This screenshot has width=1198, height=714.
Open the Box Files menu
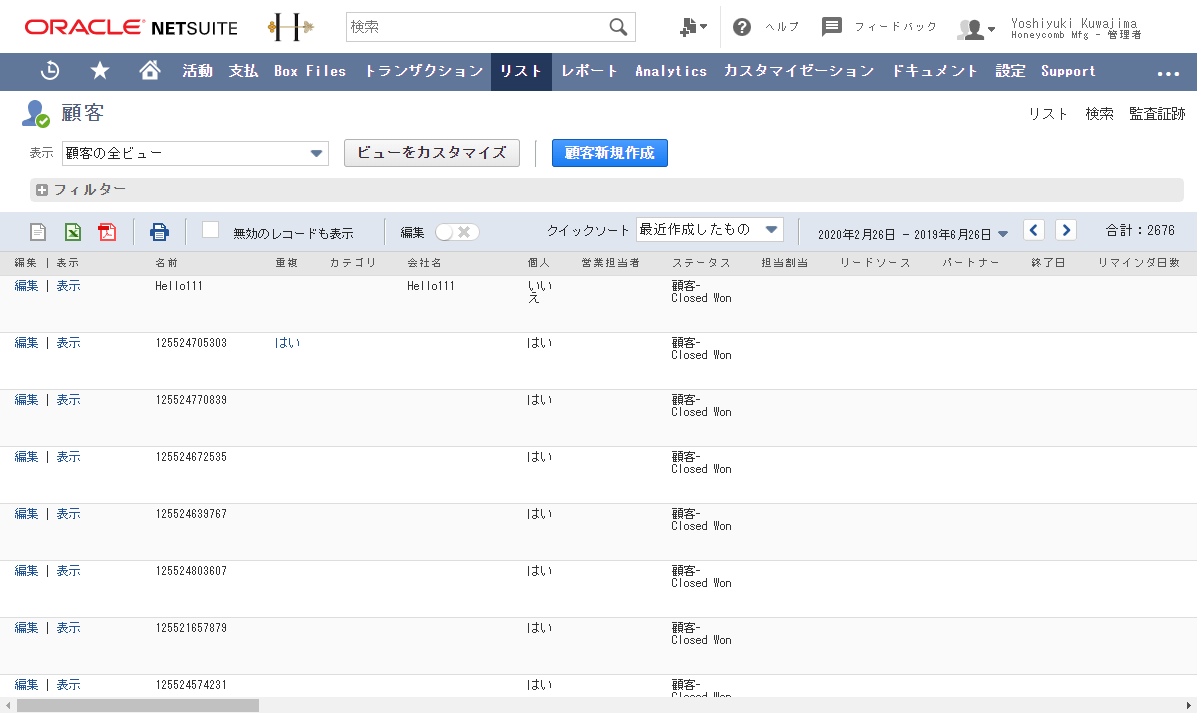[x=310, y=71]
